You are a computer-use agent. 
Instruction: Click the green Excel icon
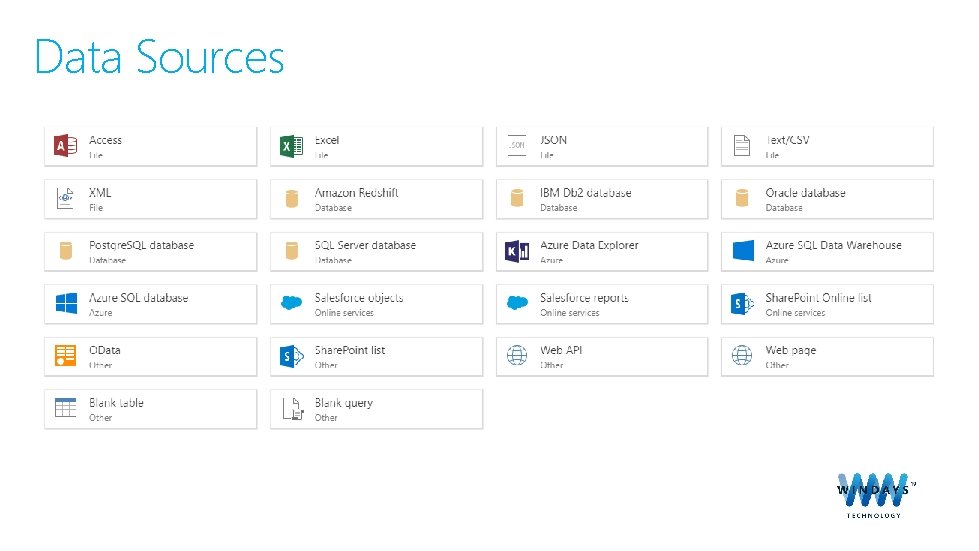[292, 145]
